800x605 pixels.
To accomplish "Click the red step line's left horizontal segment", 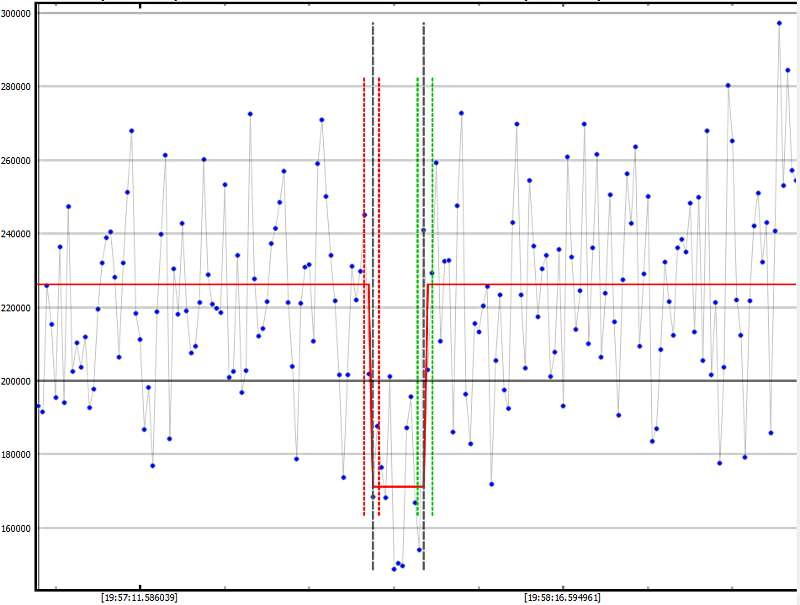I will (200, 284).
